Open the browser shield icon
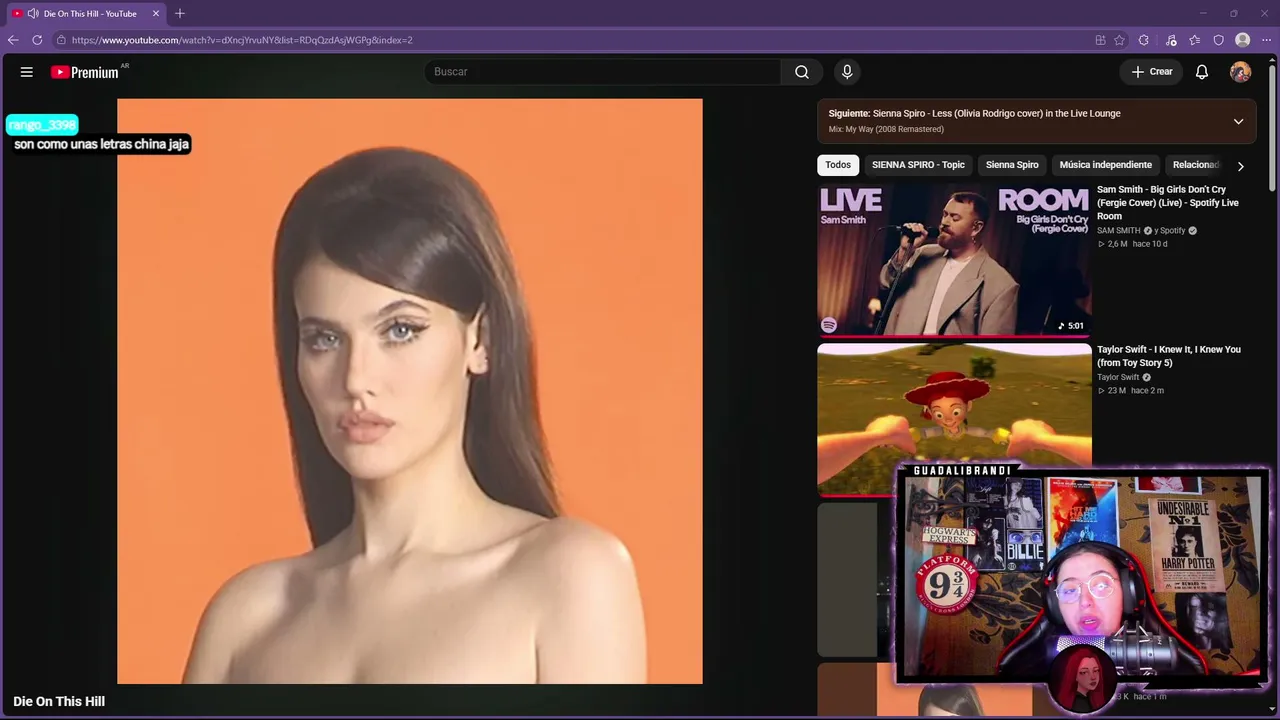 (1218, 40)
